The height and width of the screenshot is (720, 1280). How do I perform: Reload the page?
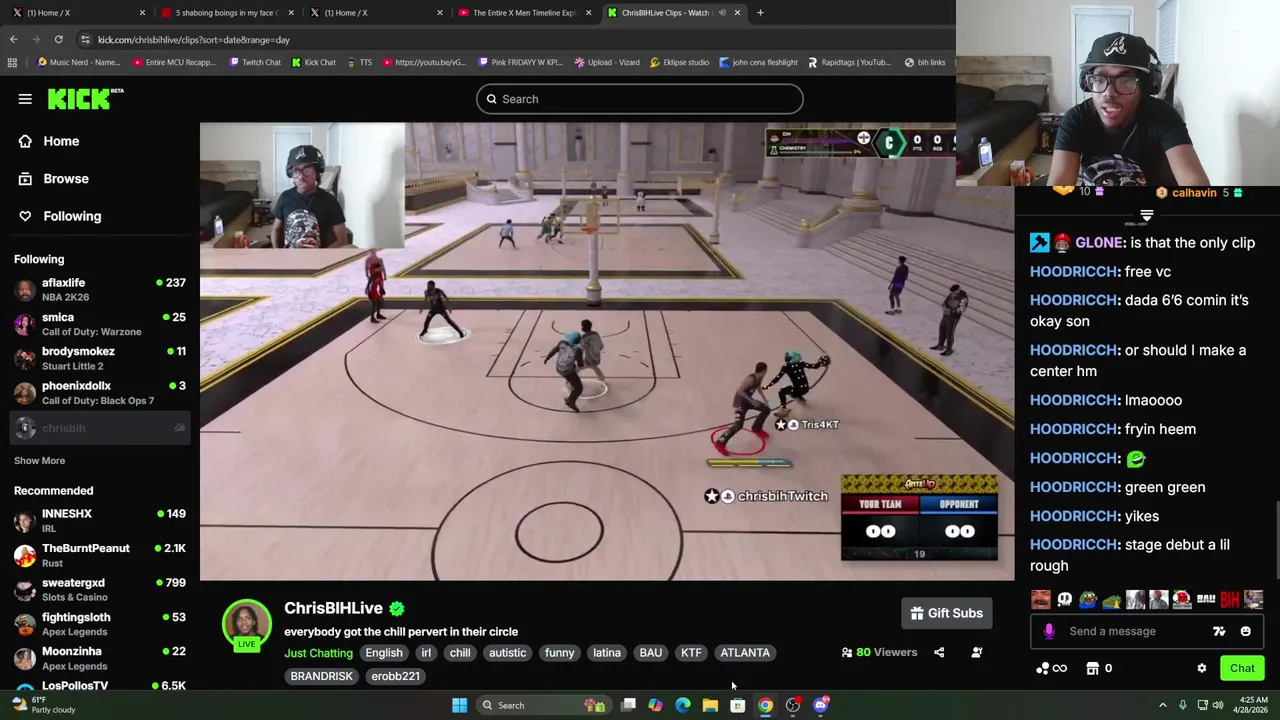(59, 39)
